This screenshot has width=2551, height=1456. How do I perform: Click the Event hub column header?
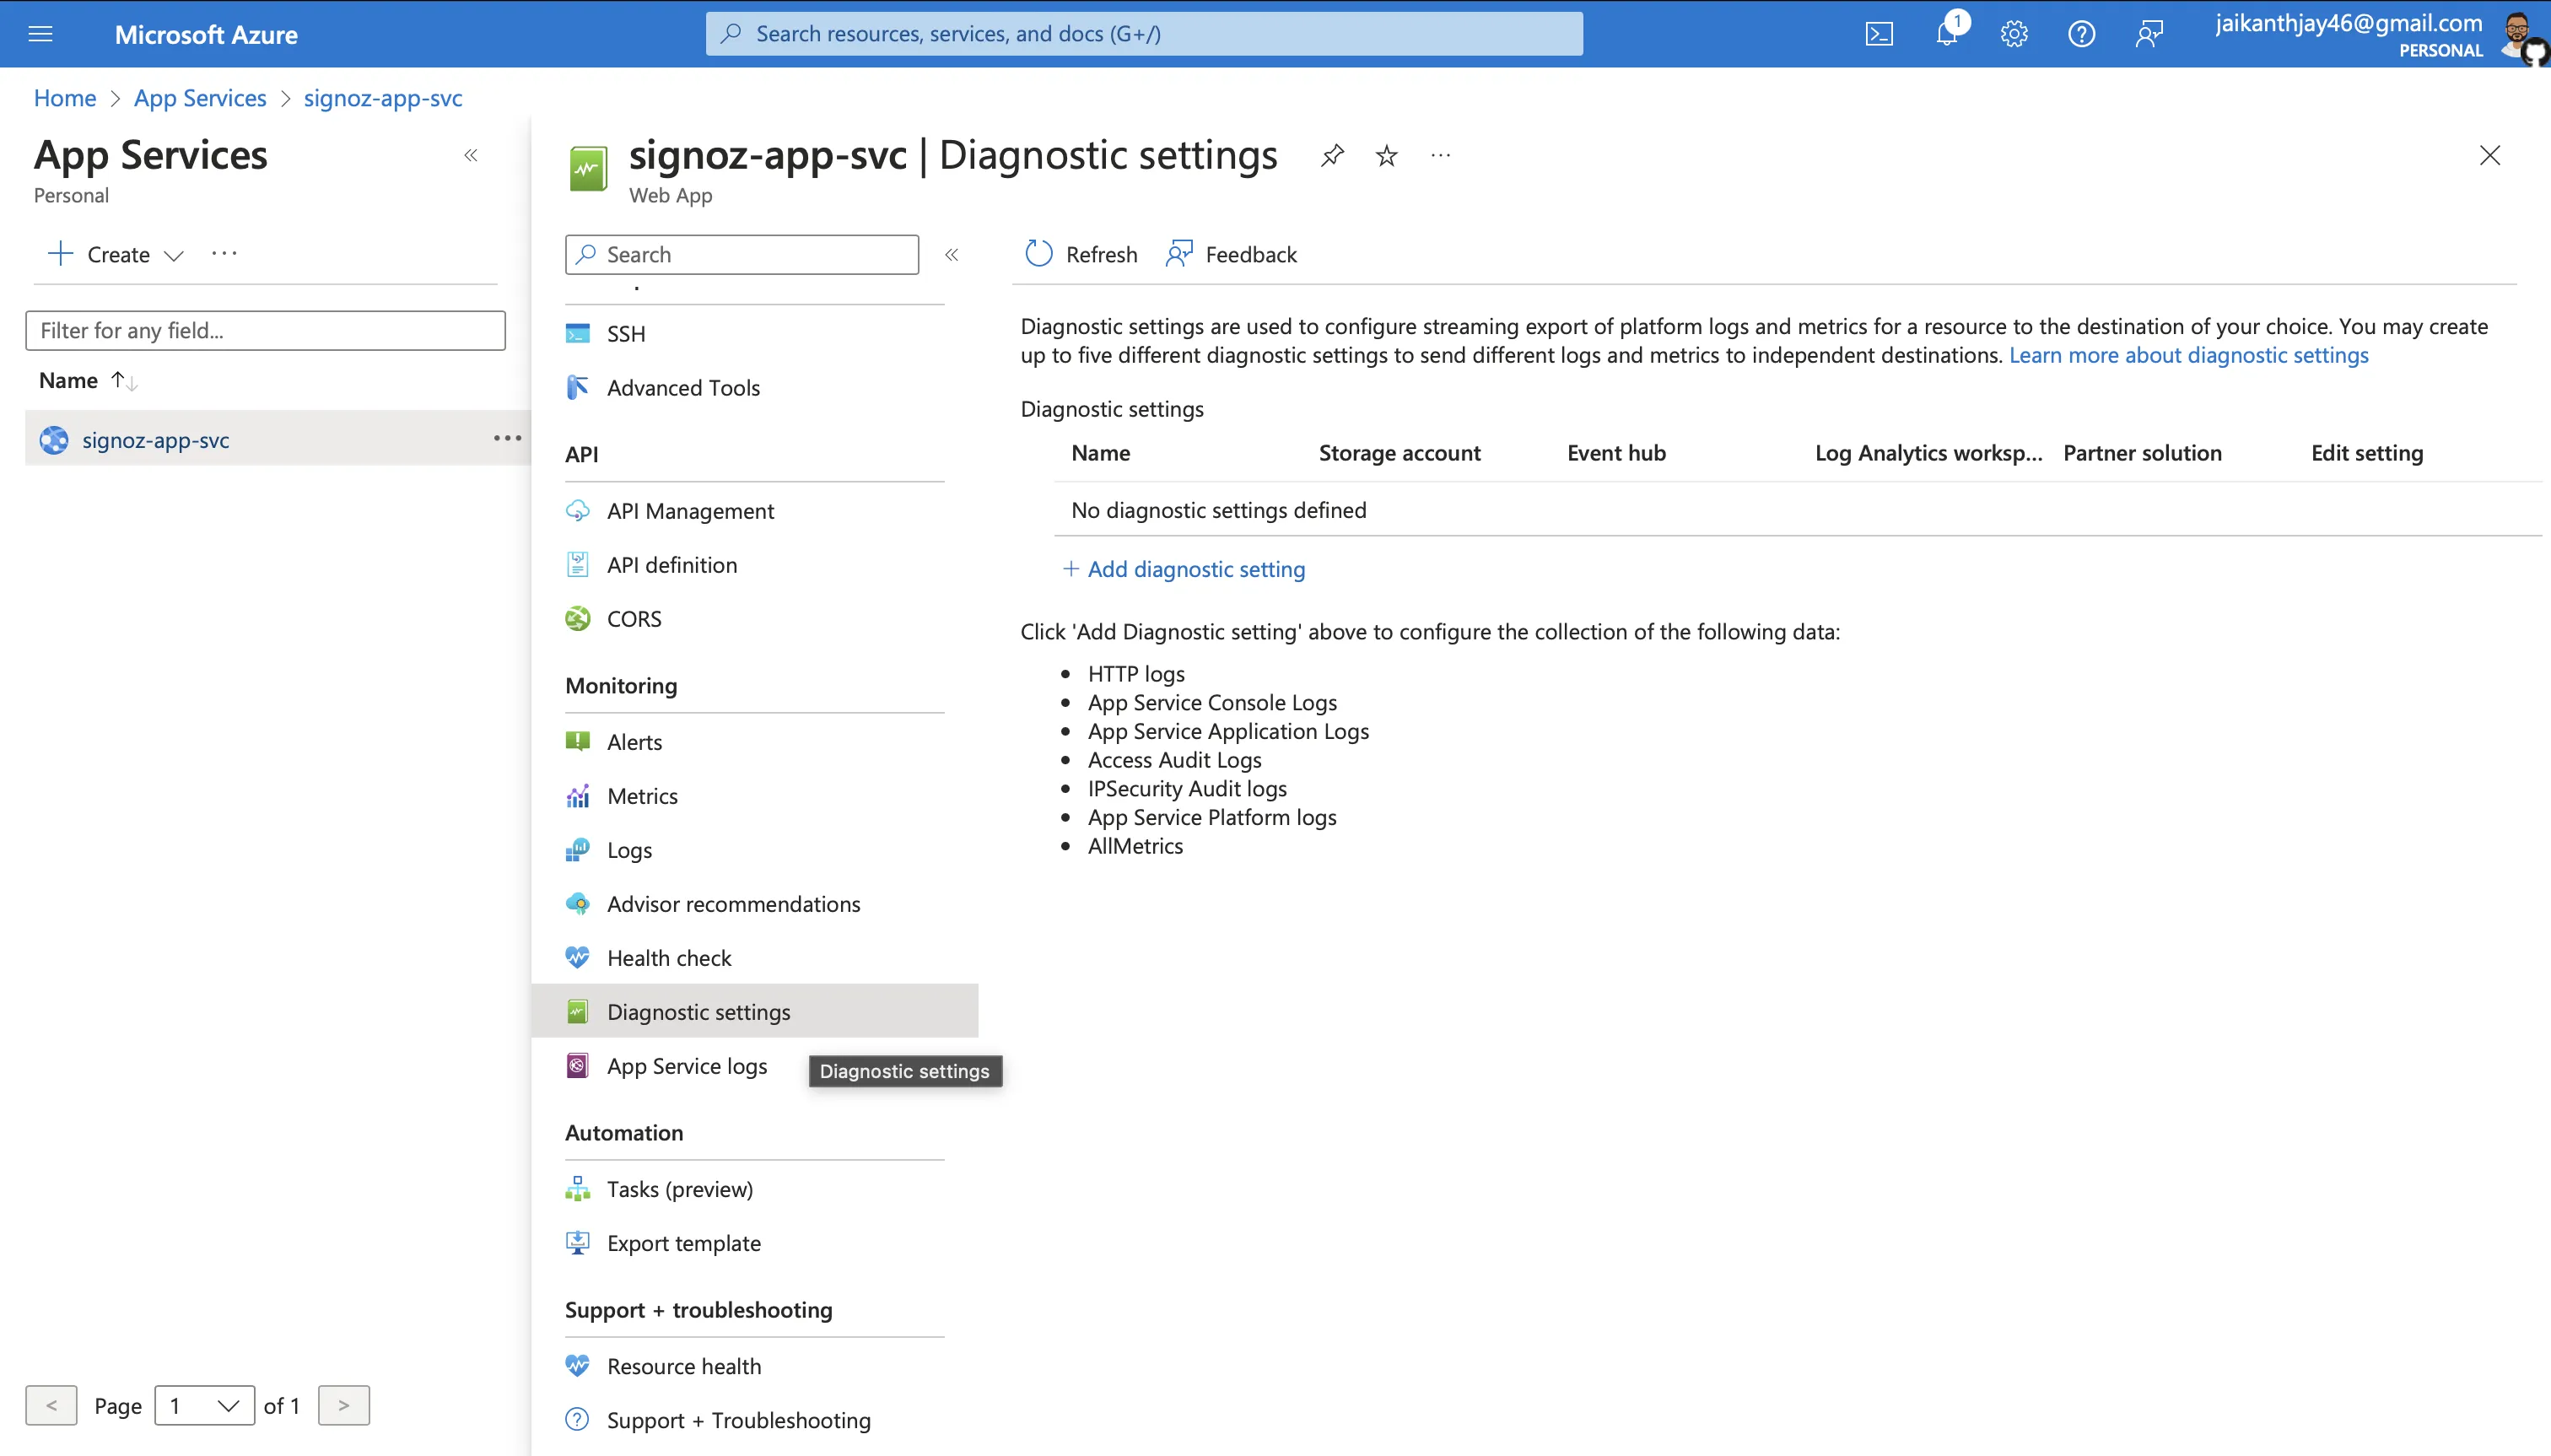(1616, 453)
